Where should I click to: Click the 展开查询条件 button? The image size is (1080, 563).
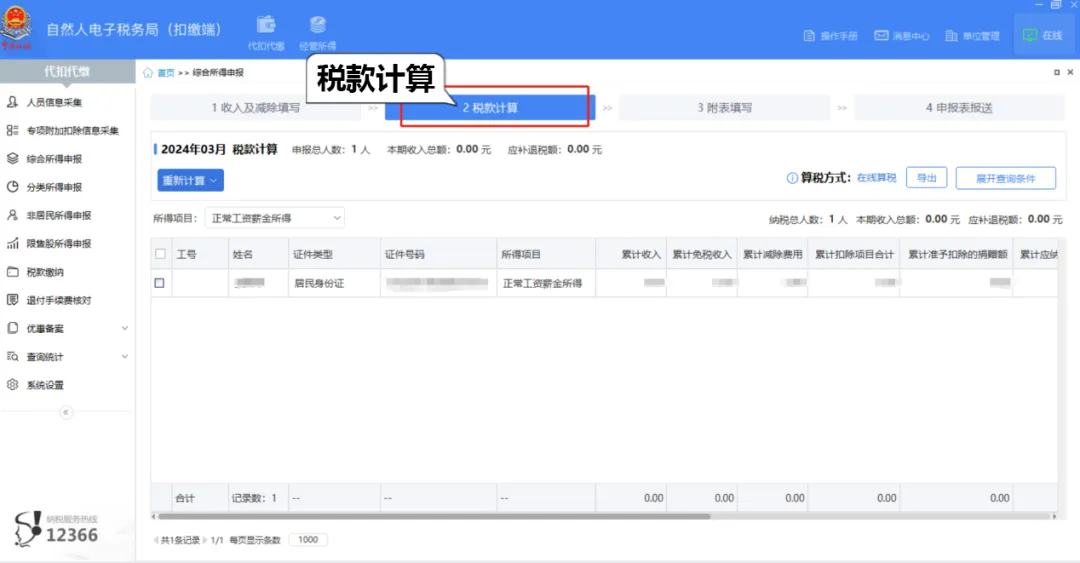[1005, 178]
